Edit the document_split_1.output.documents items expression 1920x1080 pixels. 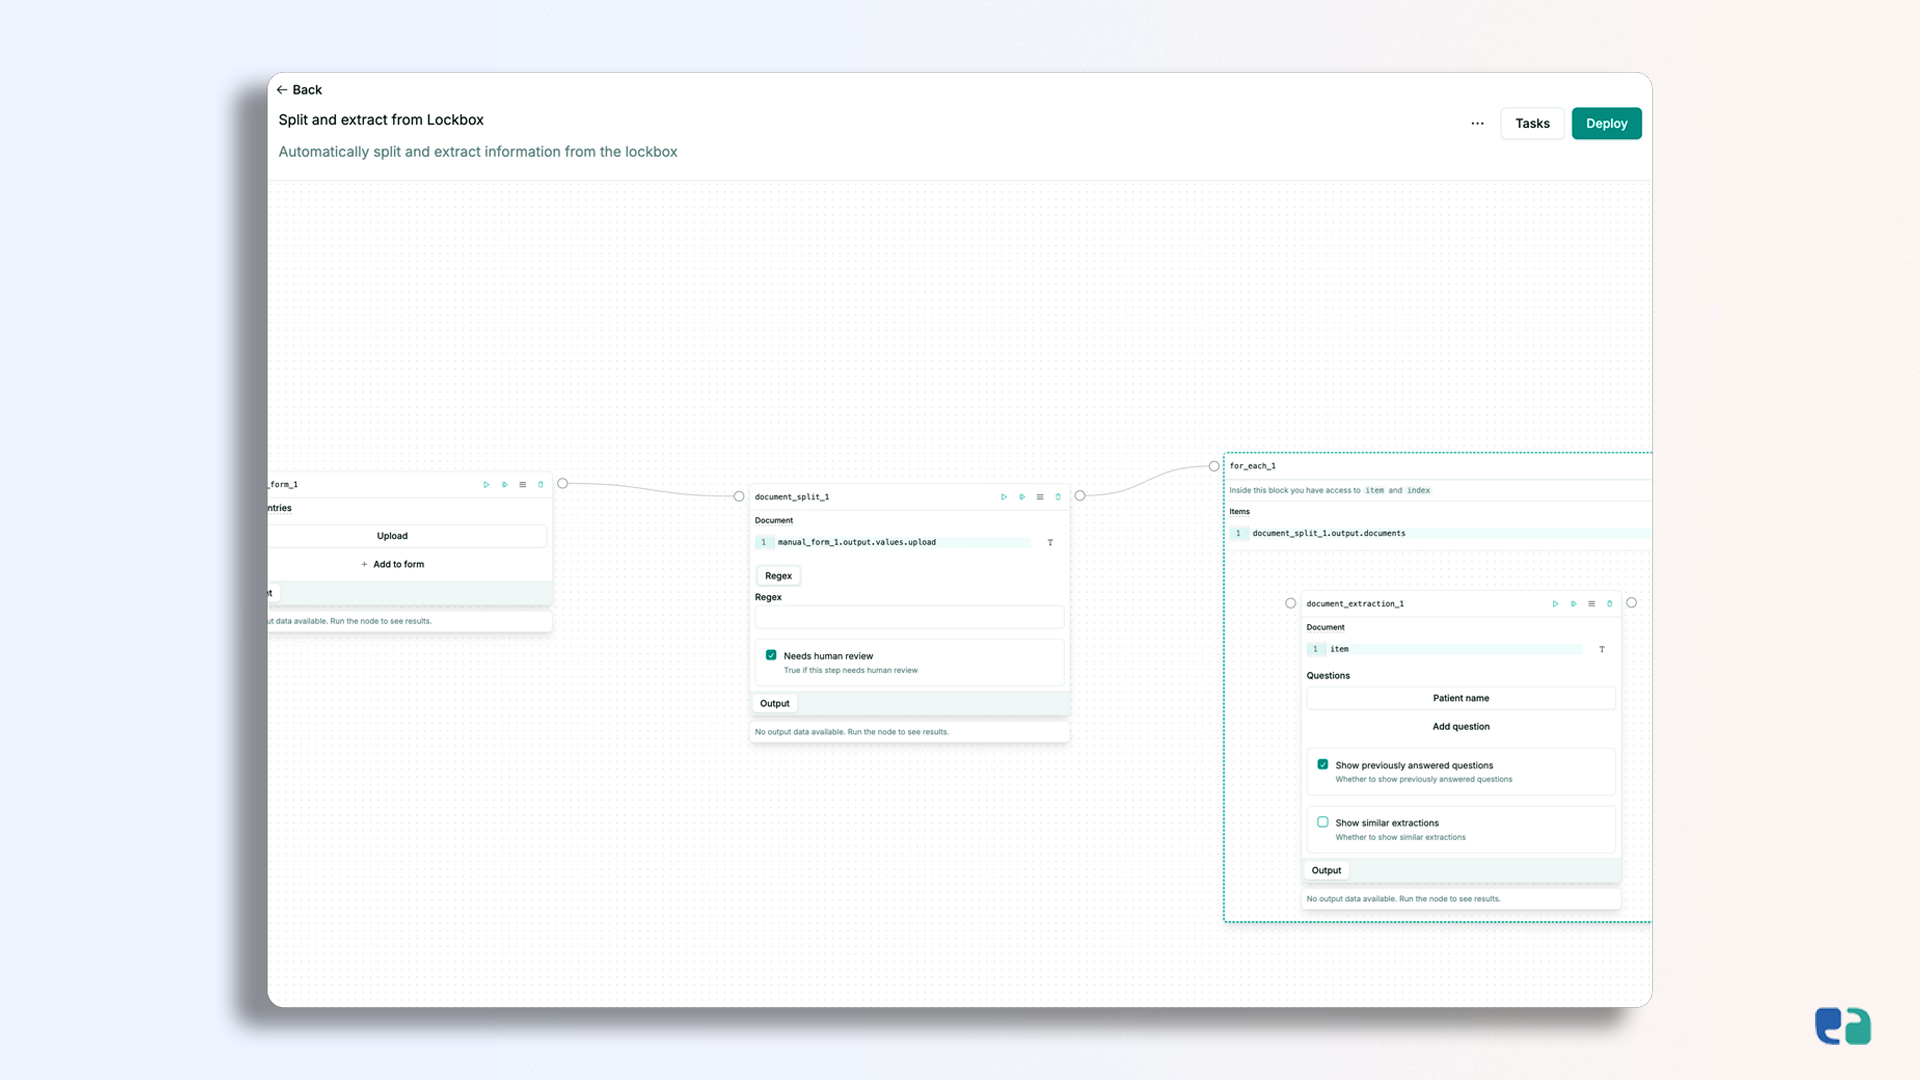(1440, 534)
